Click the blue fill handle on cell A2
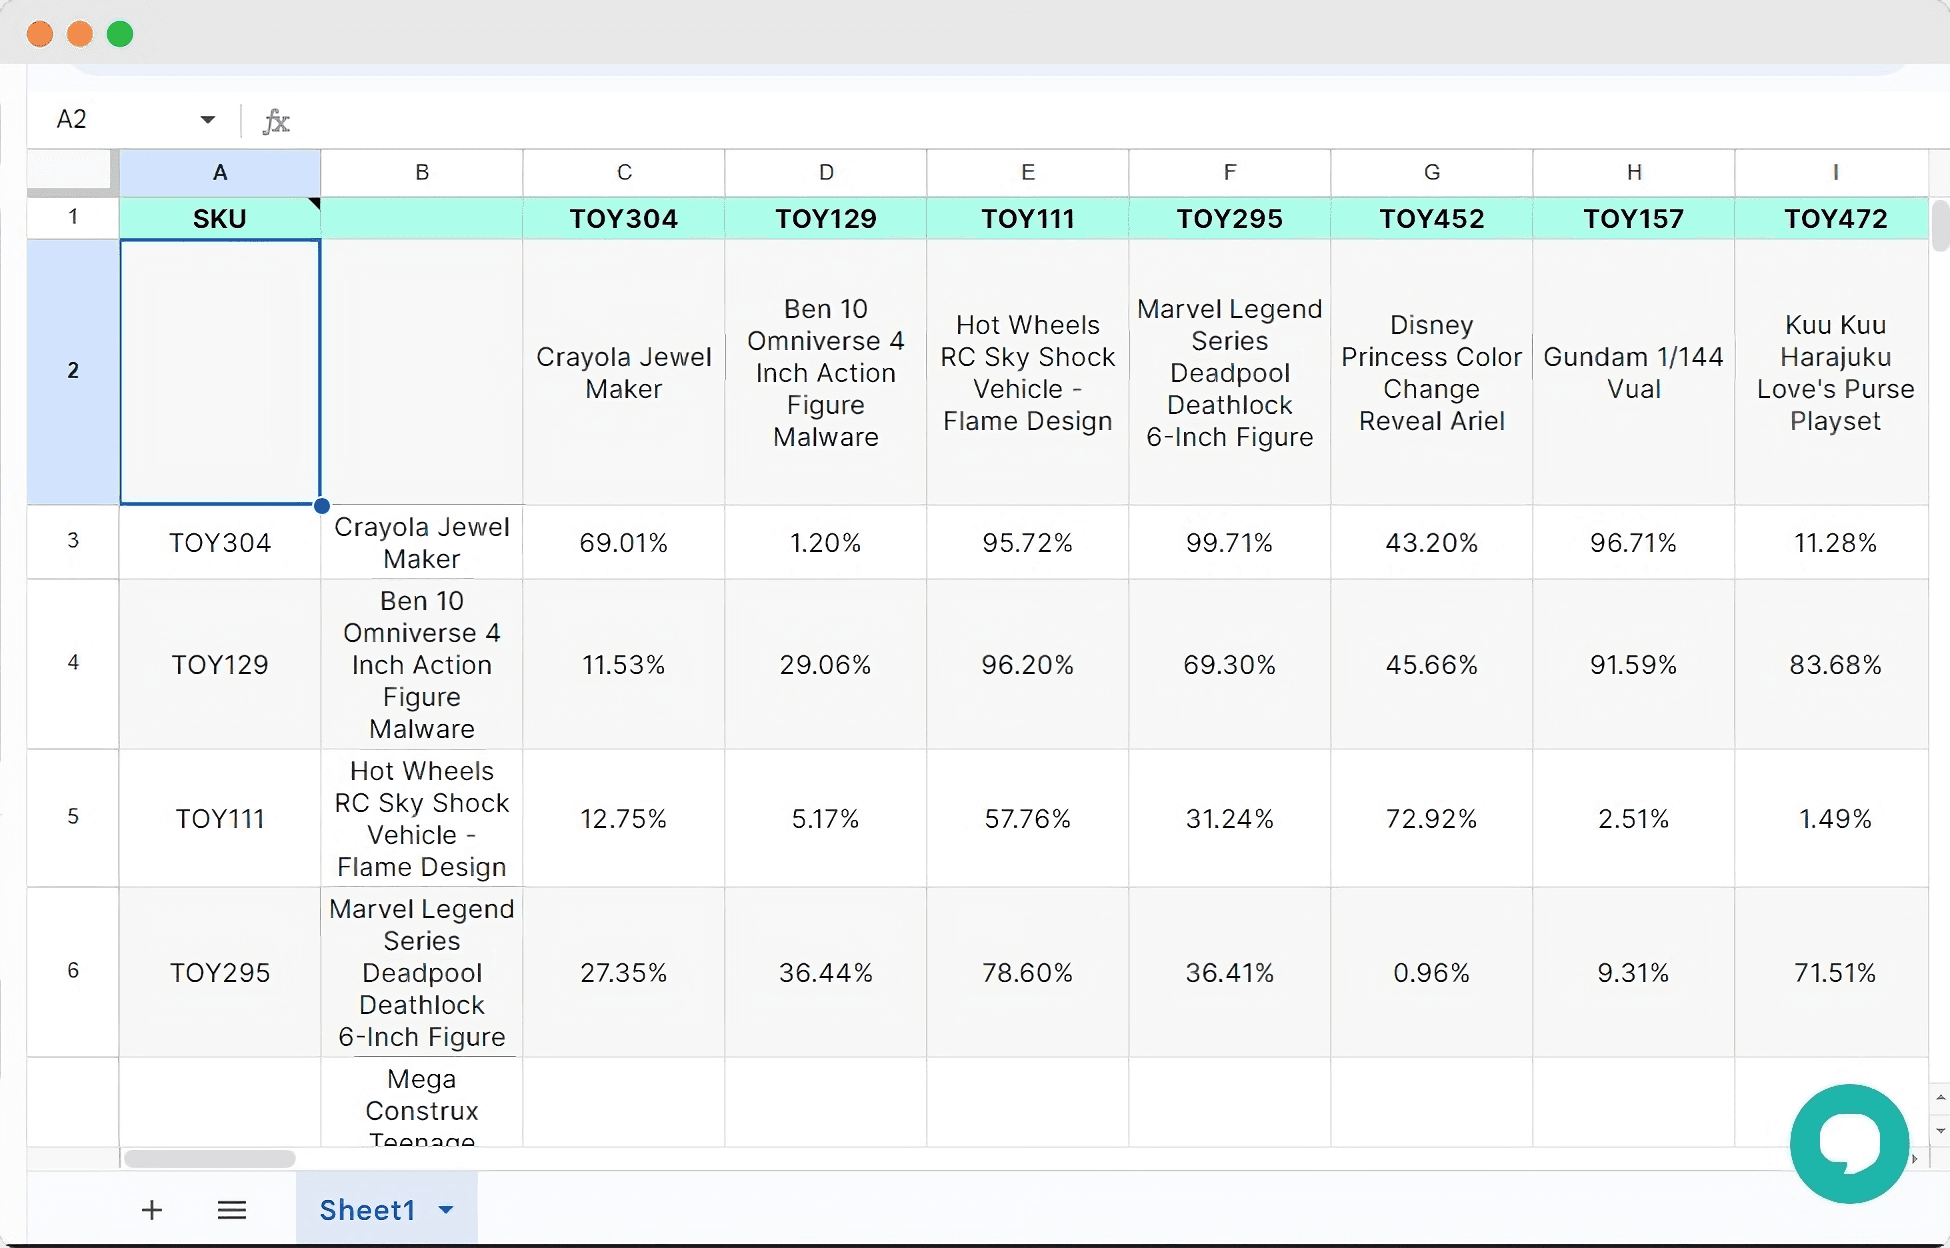This screenshot has height=1248, width=1950. [321, 506]
